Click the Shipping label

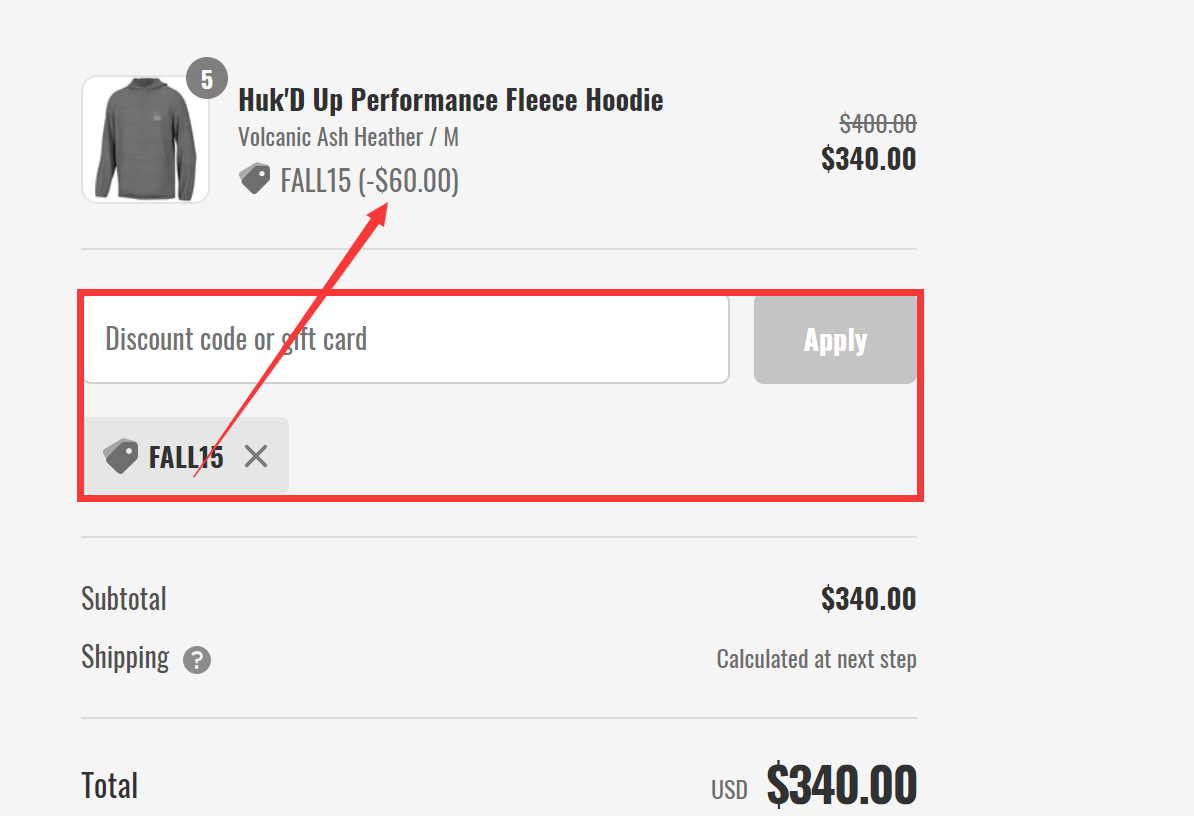(x=125, y=658)
